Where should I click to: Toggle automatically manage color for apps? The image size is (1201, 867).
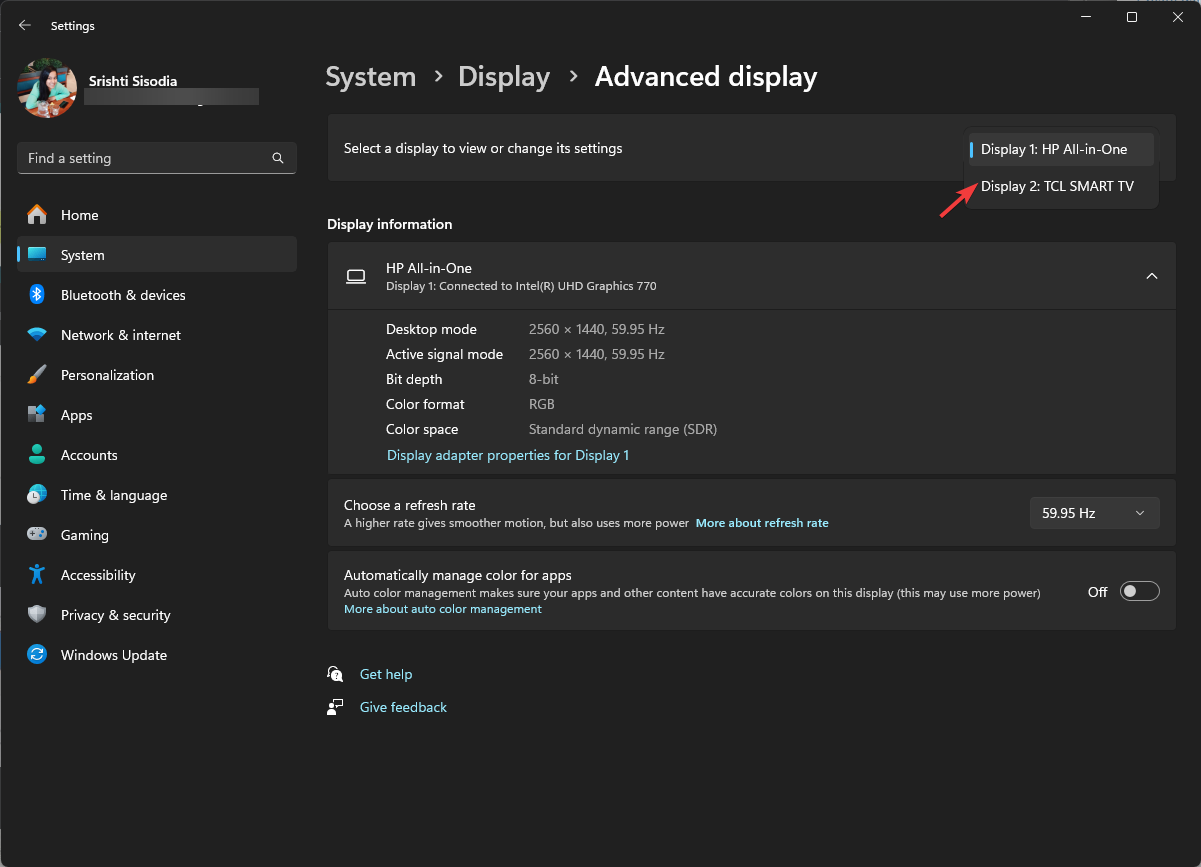click(x=1139, y=591)
